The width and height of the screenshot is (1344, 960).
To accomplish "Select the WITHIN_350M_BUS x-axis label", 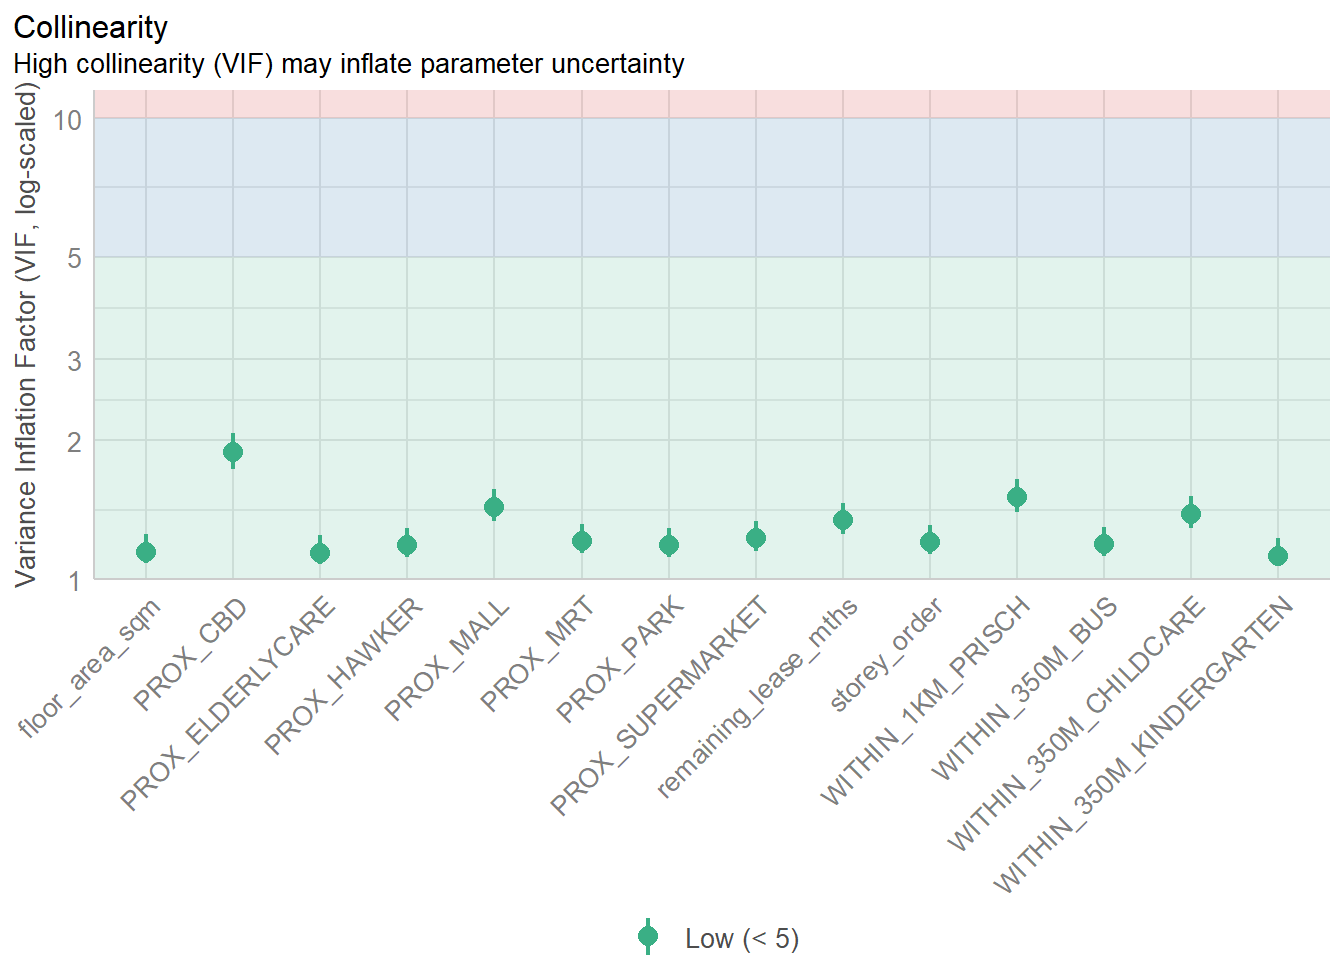I will click(1024, 690).
